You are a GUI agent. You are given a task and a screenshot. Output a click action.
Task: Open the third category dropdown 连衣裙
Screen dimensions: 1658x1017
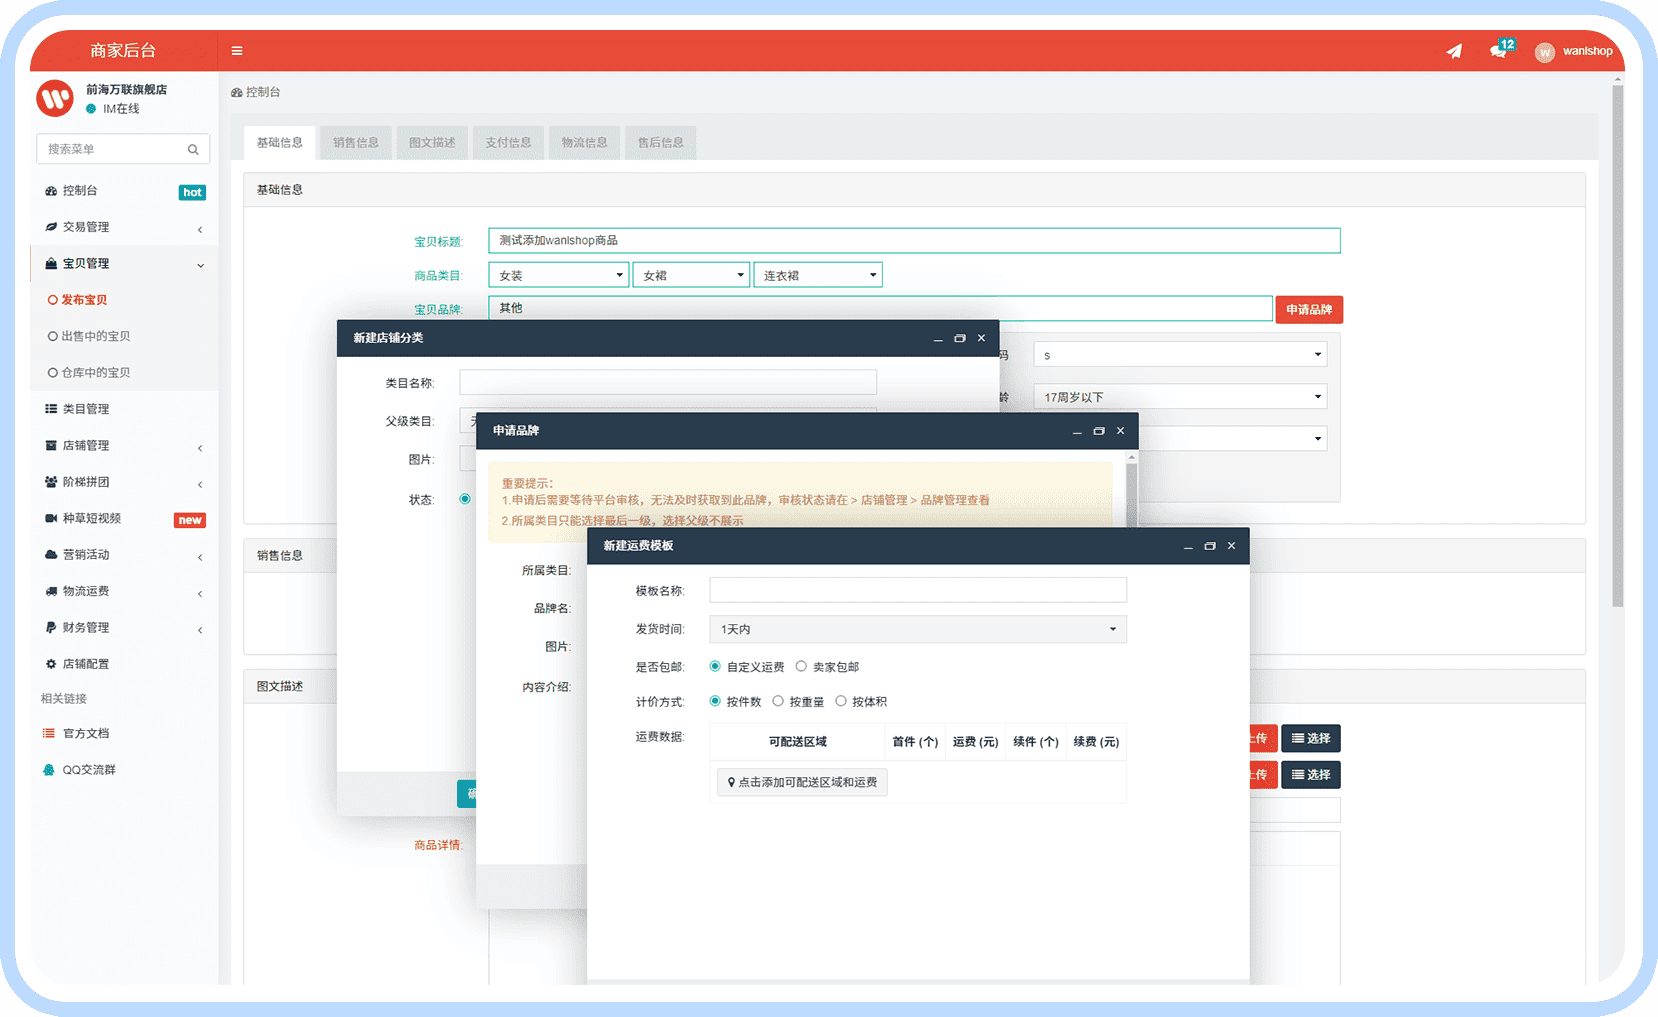[x=818, y=275]
